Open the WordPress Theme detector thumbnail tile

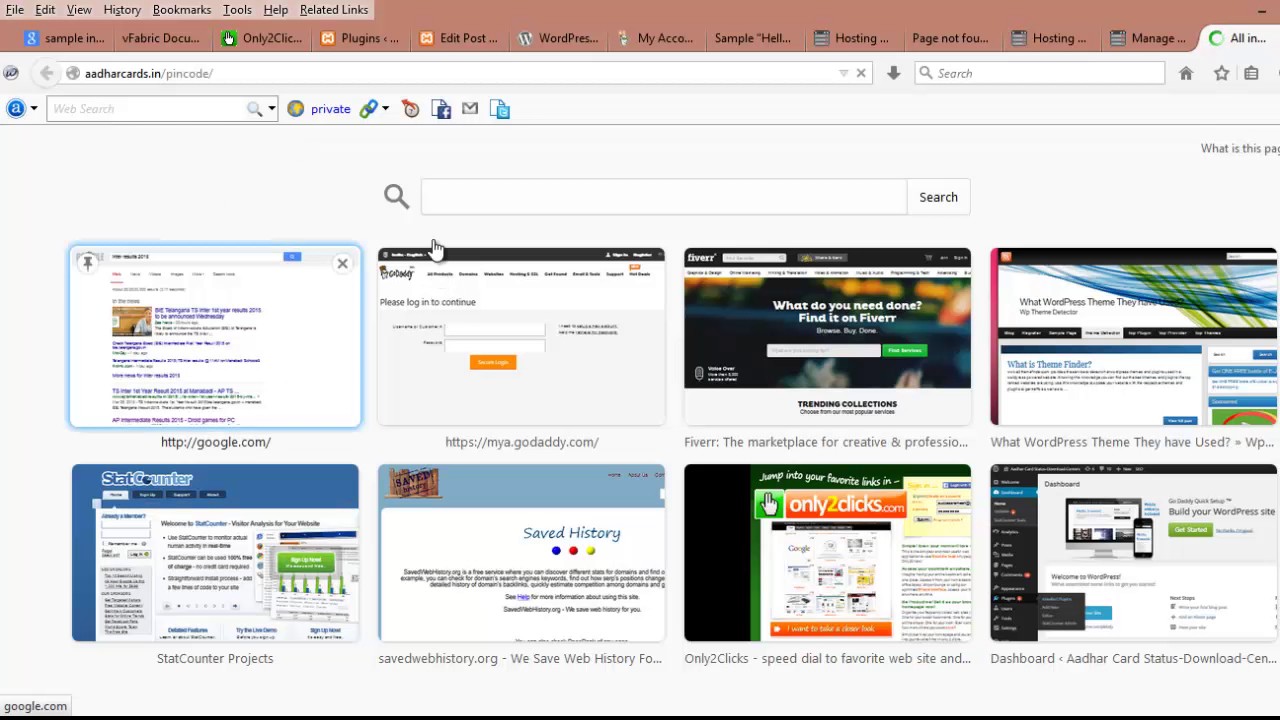pos(1133,337)
